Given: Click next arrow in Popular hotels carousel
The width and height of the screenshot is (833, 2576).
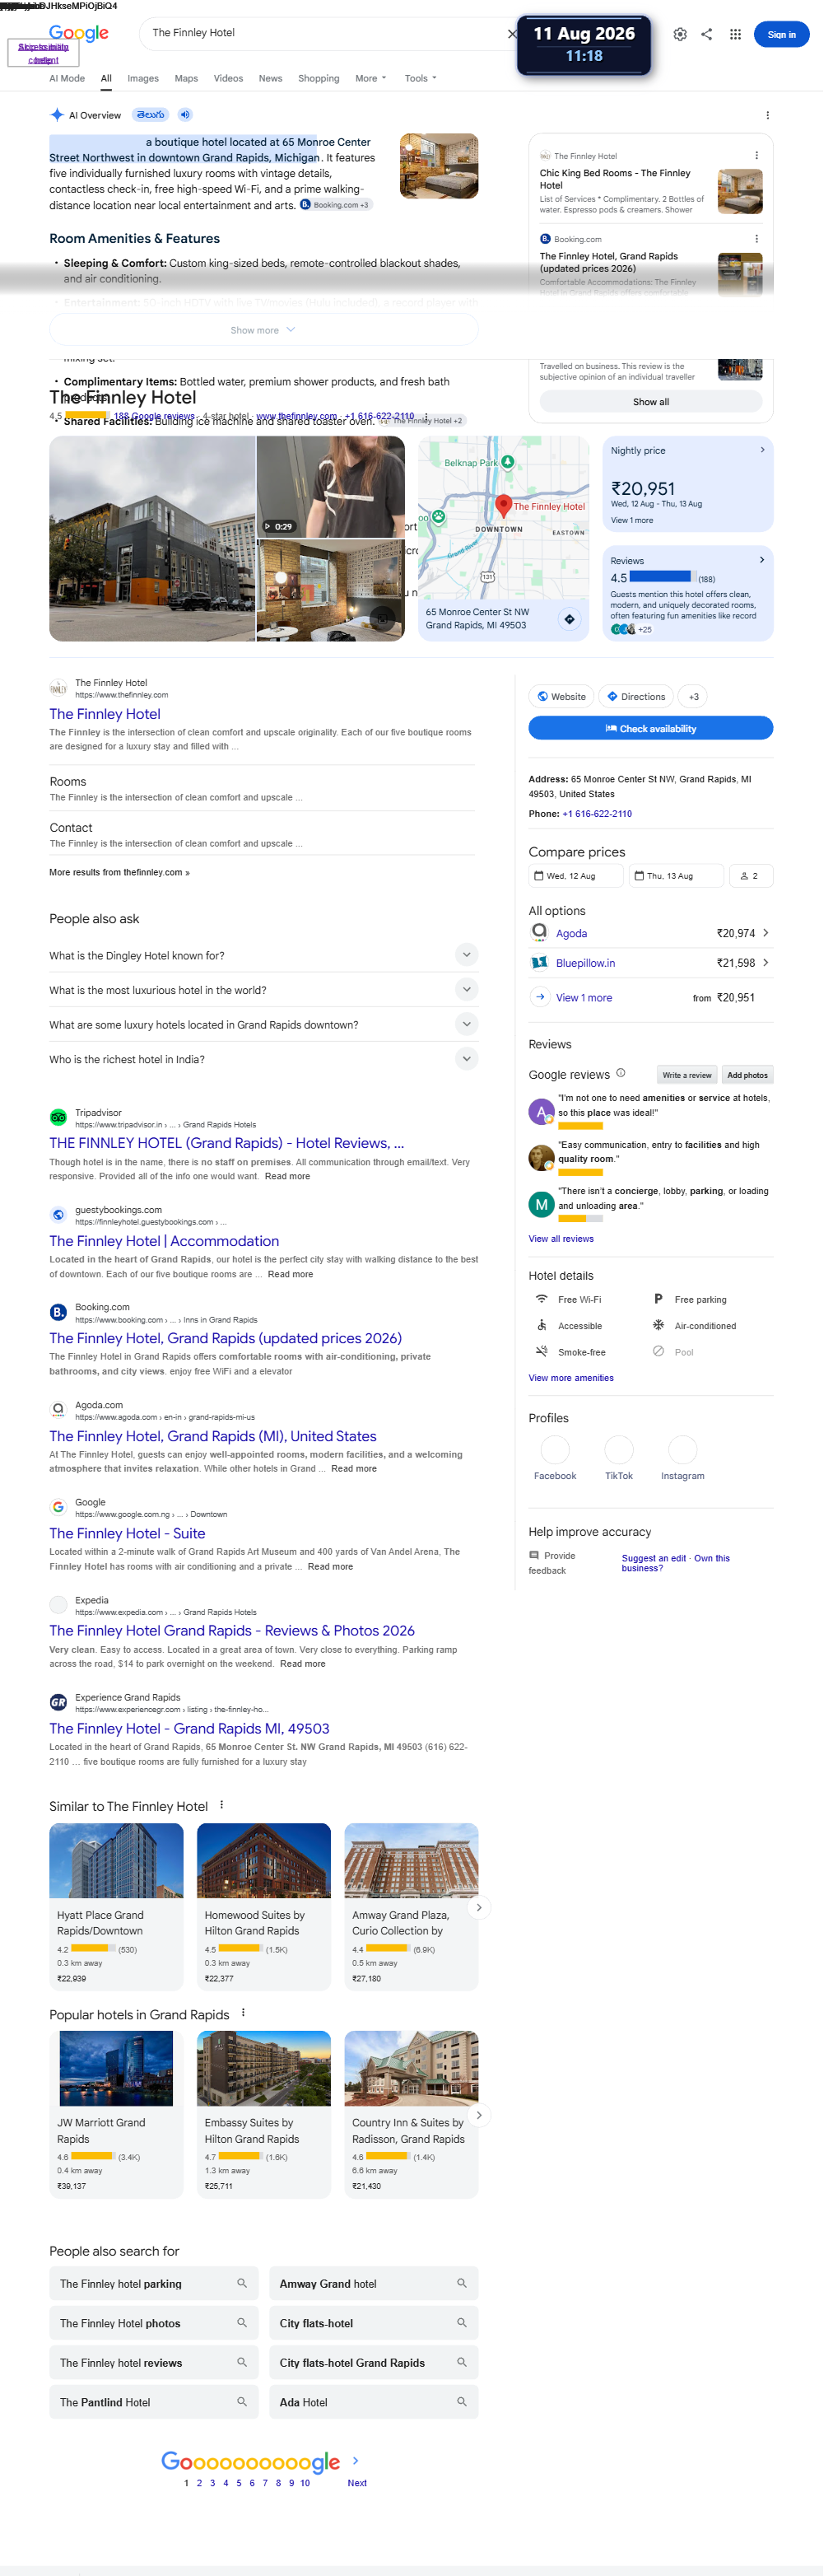Looking at the screenshot, I should tap(479, 2115).
